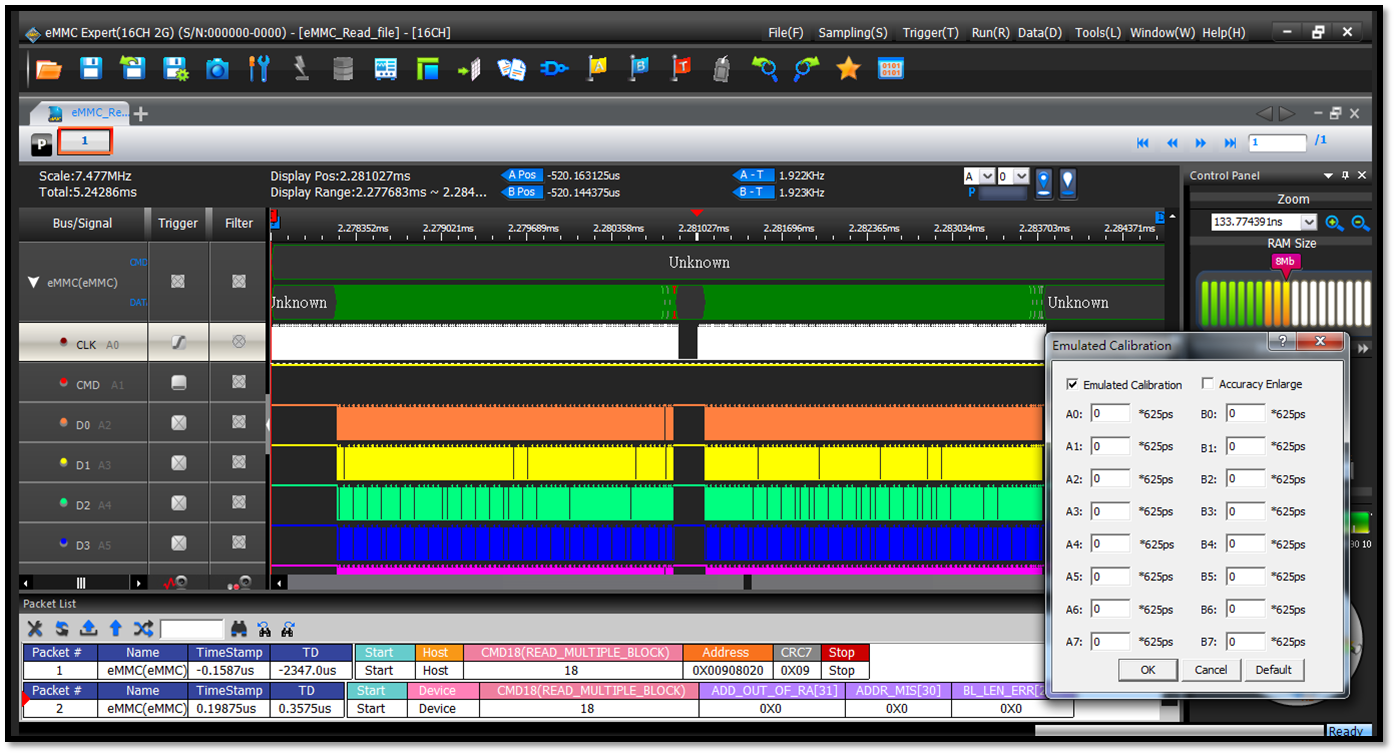Image resolution: width=1396 pixels, height=755 pixels.
Task: Click the gray database stack icon
Action: (x=343, y=69)
